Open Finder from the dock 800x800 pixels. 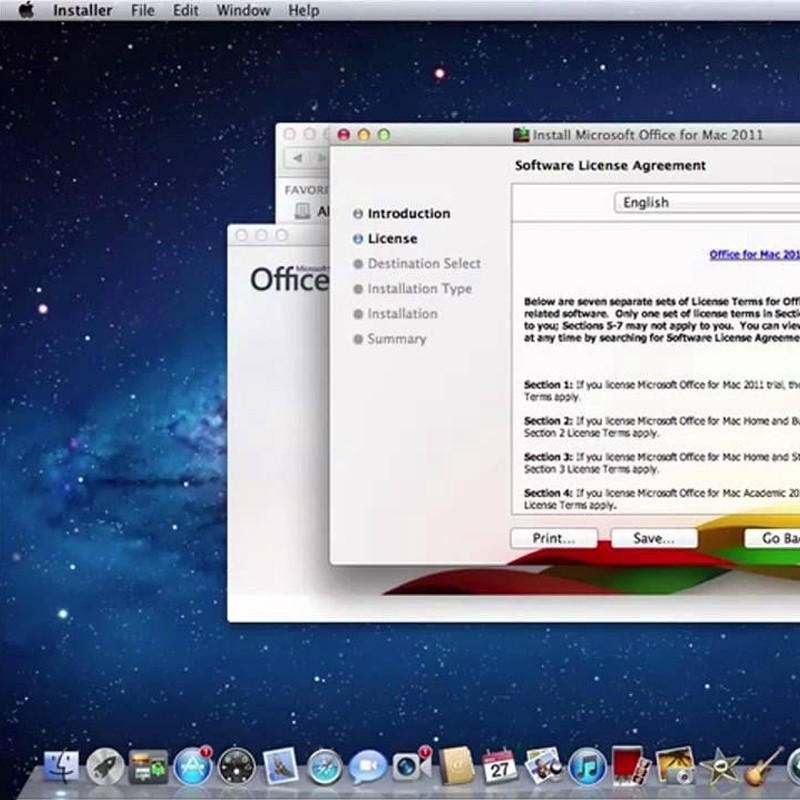[x=61, y=767]
